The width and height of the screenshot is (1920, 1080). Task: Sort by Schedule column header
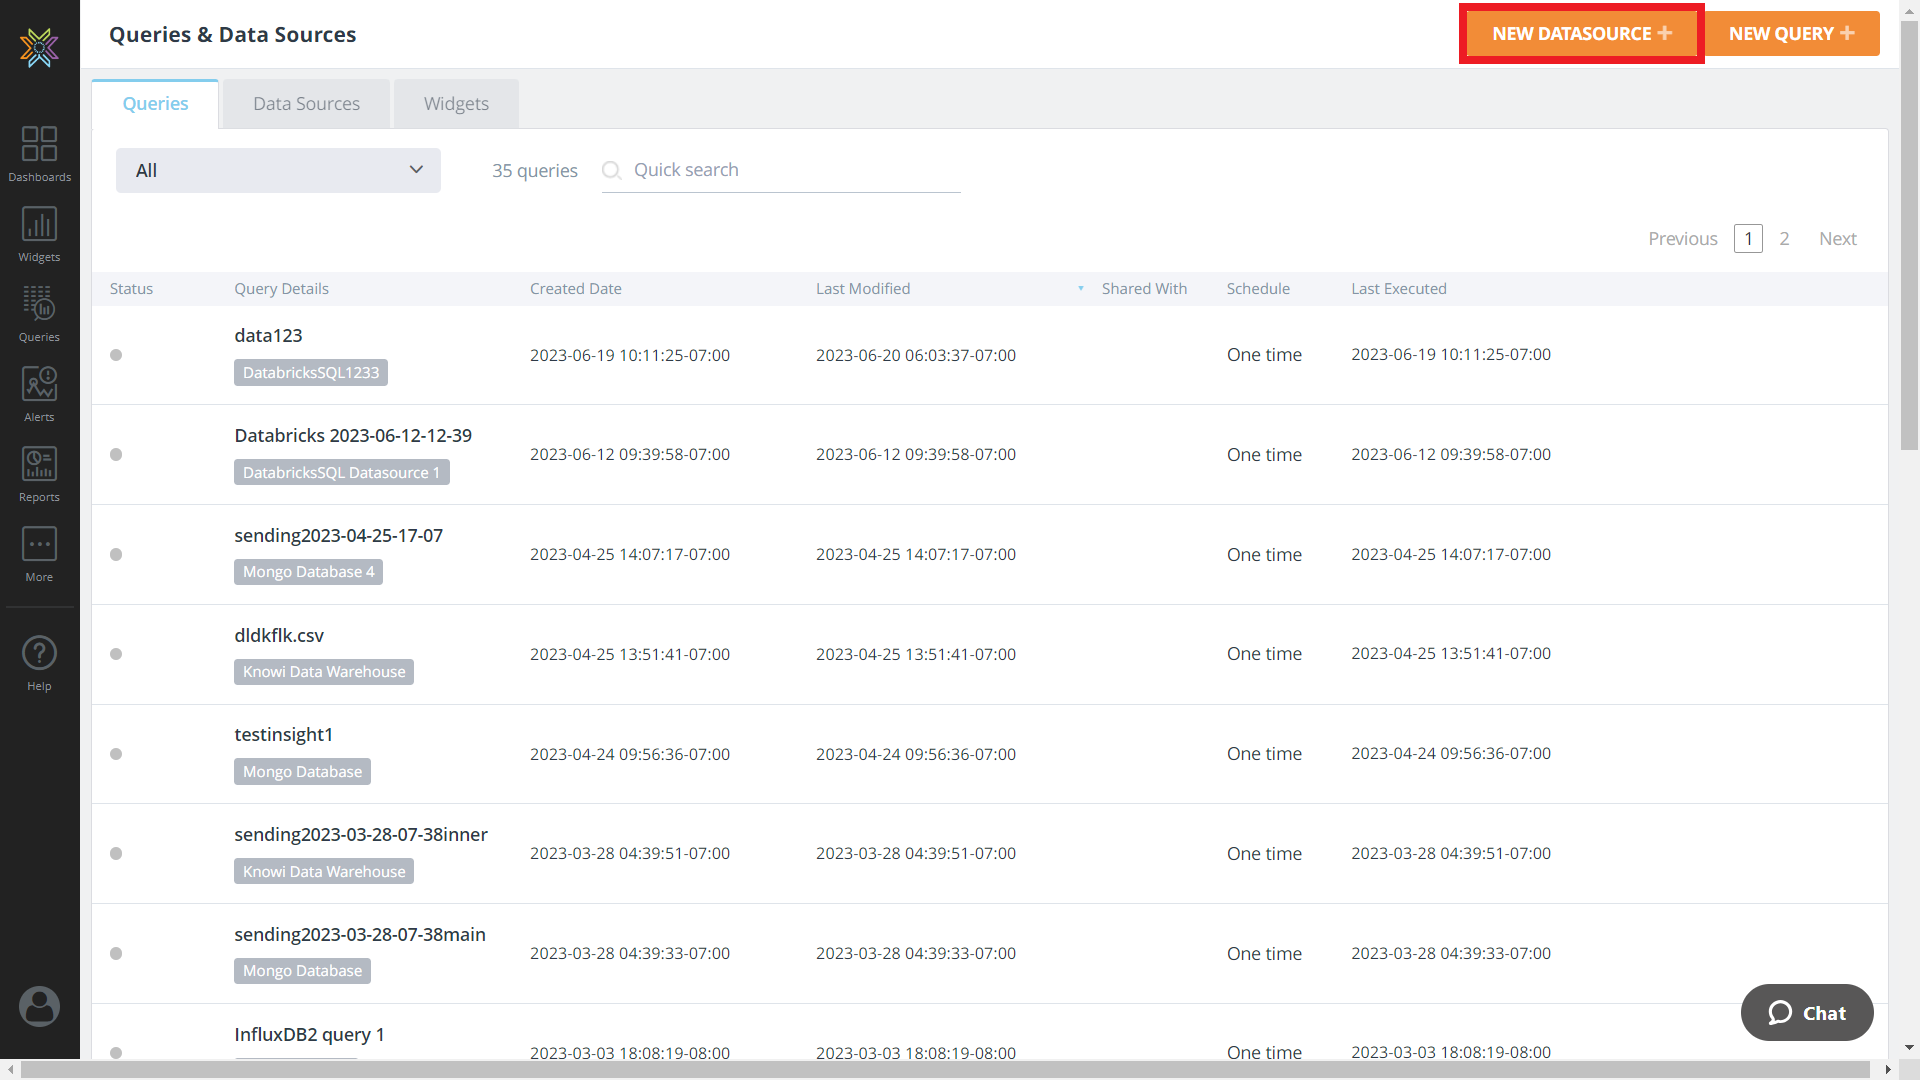[1258, 289]
